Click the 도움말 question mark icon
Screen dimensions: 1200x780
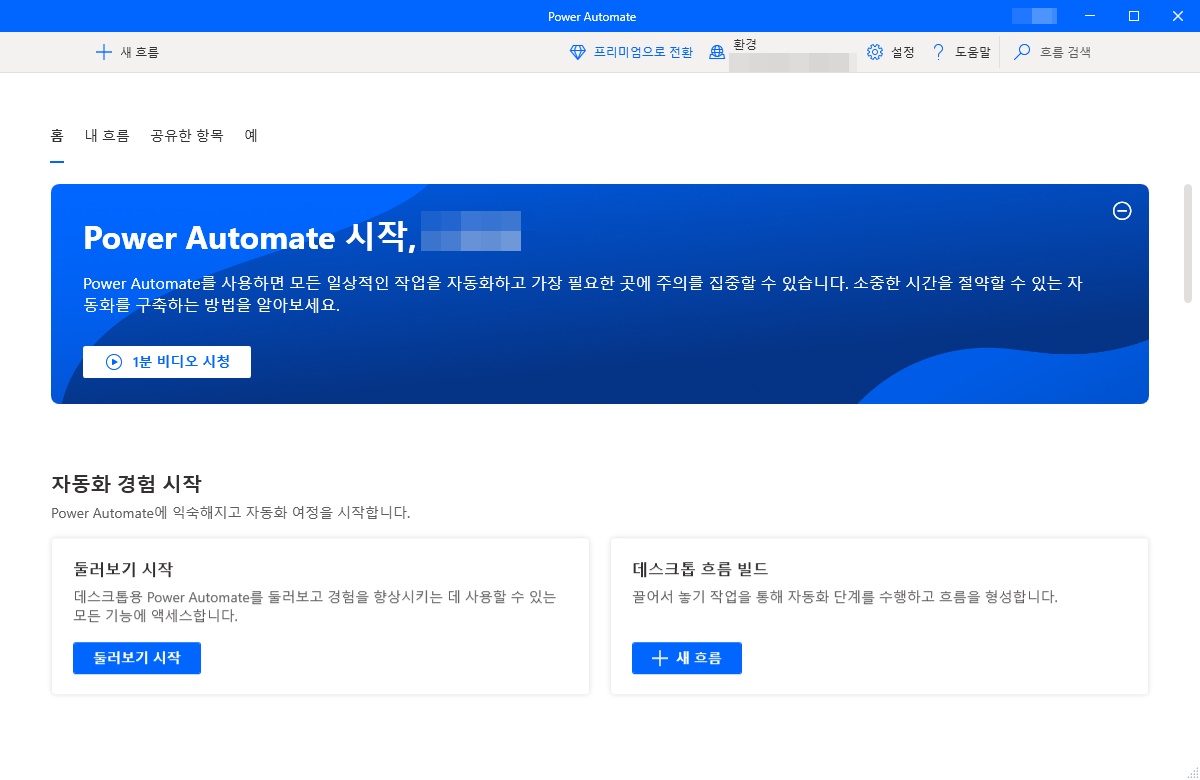pyautogui.click(x=938, y=51)
